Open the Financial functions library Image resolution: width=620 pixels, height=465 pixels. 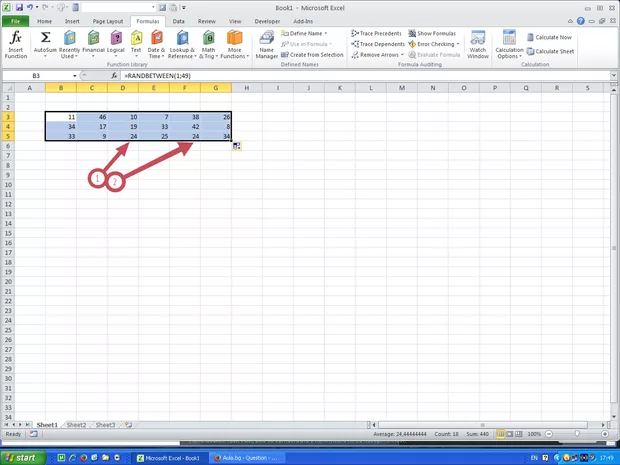[x=93, y=43]
